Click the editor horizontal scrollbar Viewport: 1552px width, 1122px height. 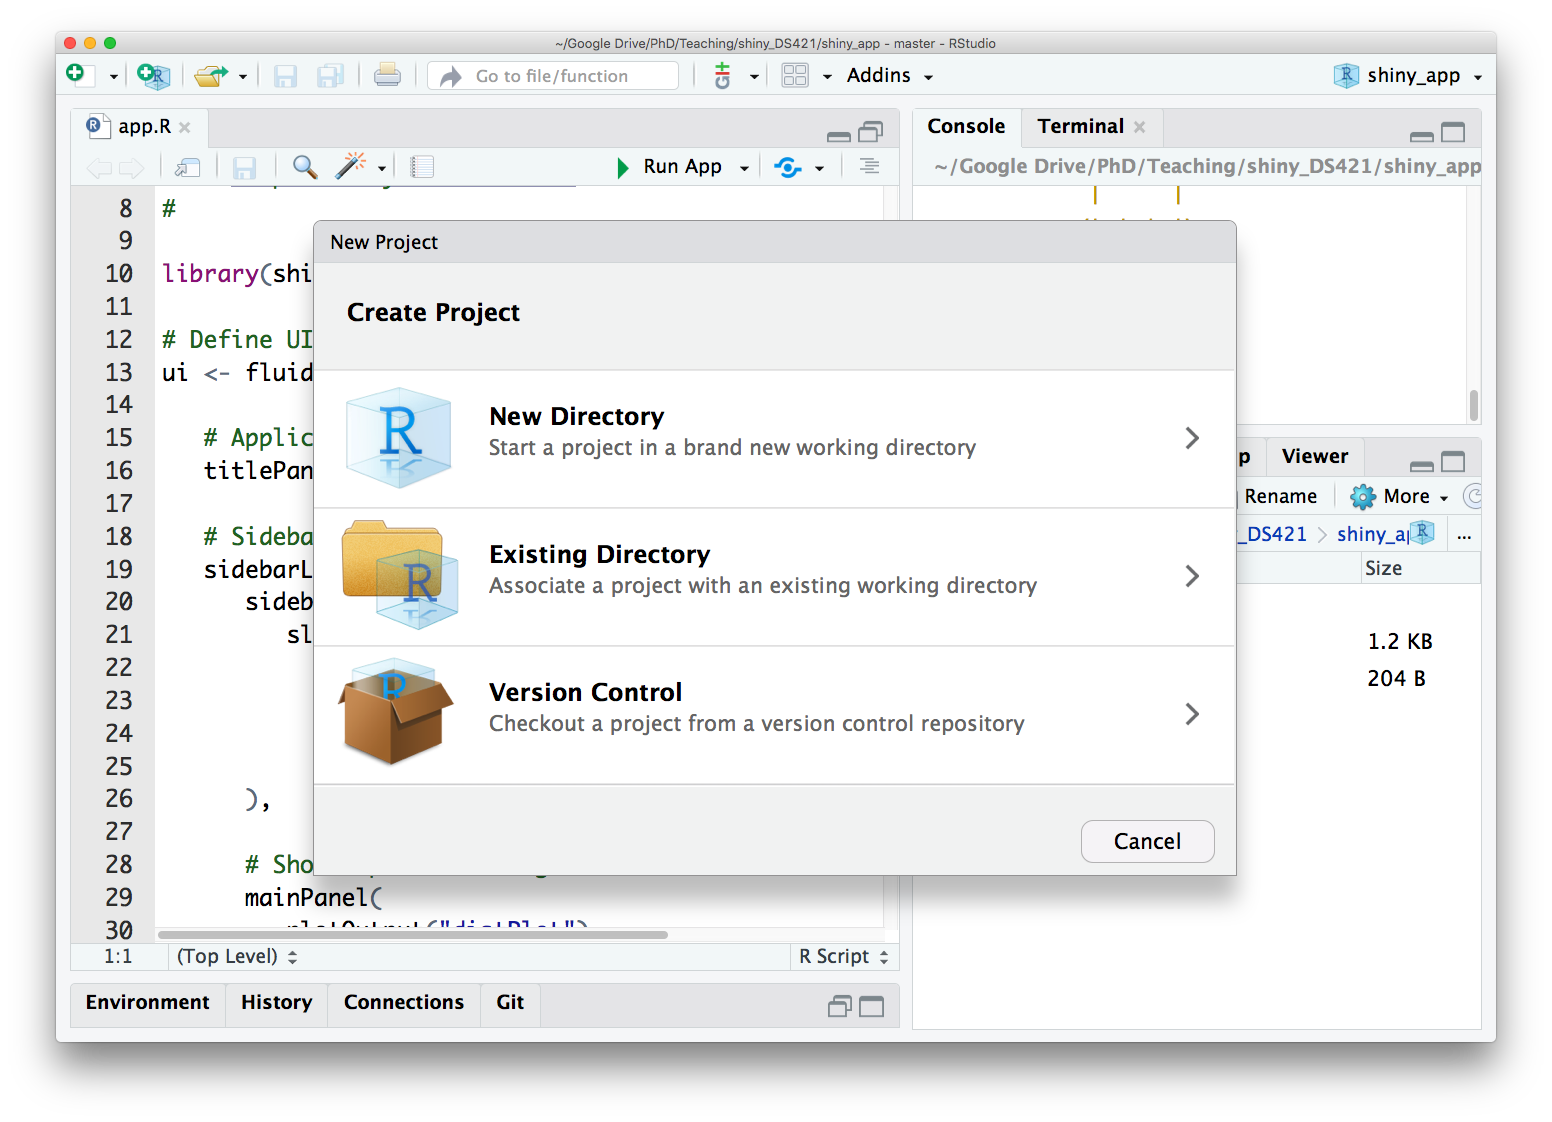tap(412, 935)
